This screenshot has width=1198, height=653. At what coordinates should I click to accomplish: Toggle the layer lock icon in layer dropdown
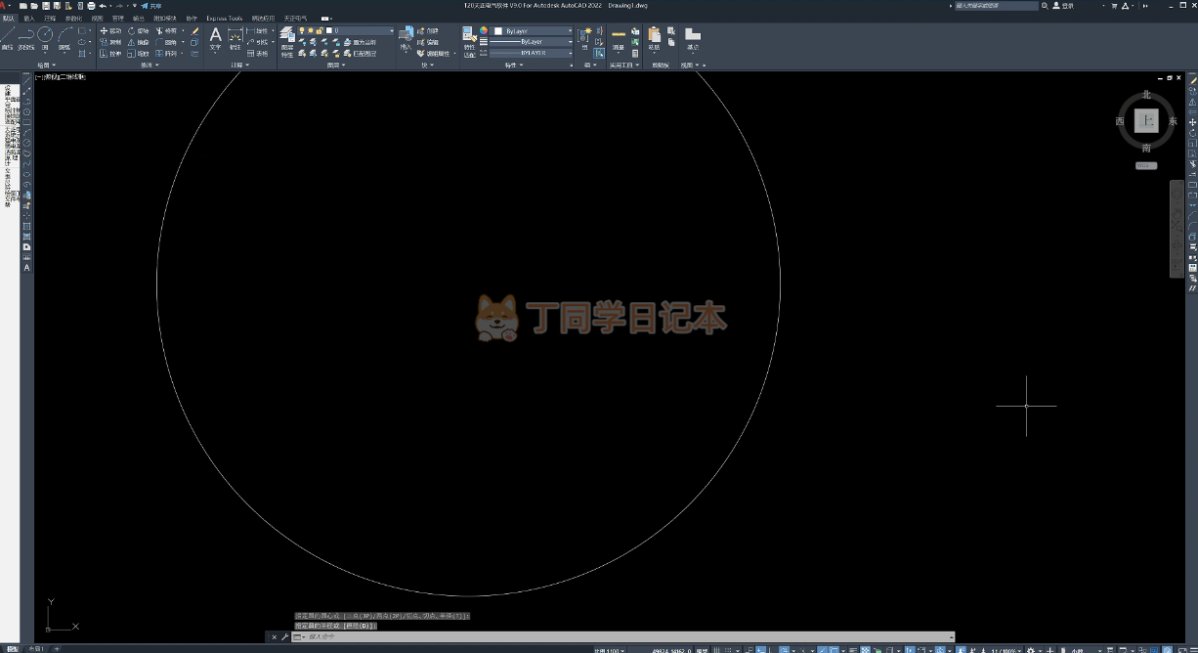(319, 31)
